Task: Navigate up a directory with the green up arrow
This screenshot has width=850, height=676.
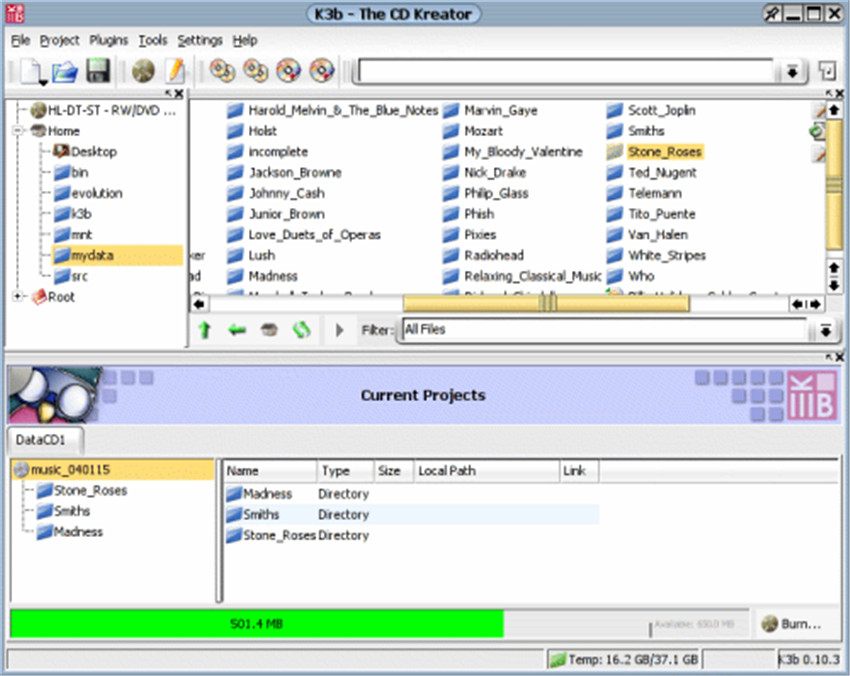Action: [x=205, y=329]
